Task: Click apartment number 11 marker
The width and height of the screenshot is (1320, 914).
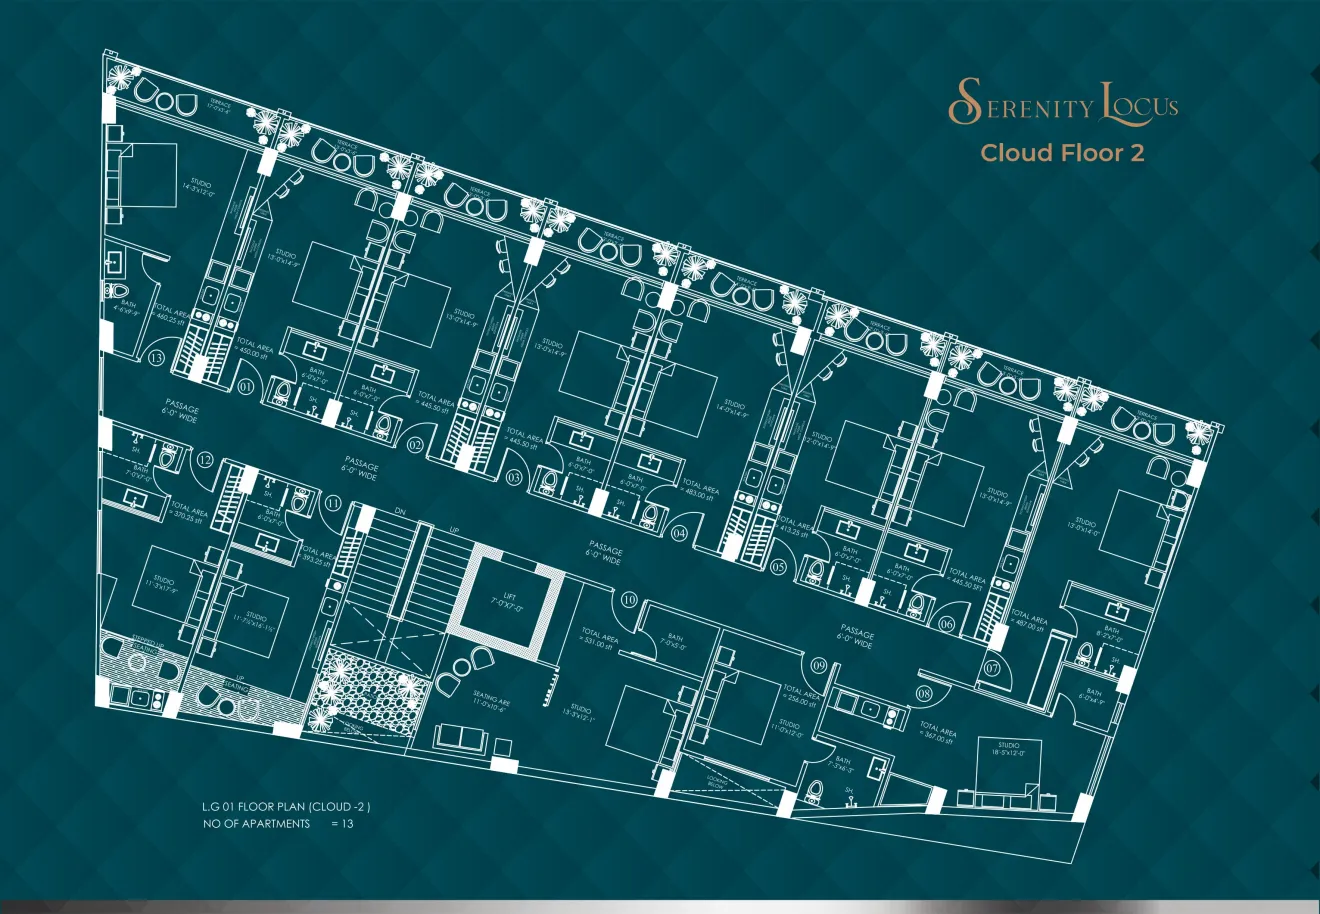Action: click(x=332, y=503)
